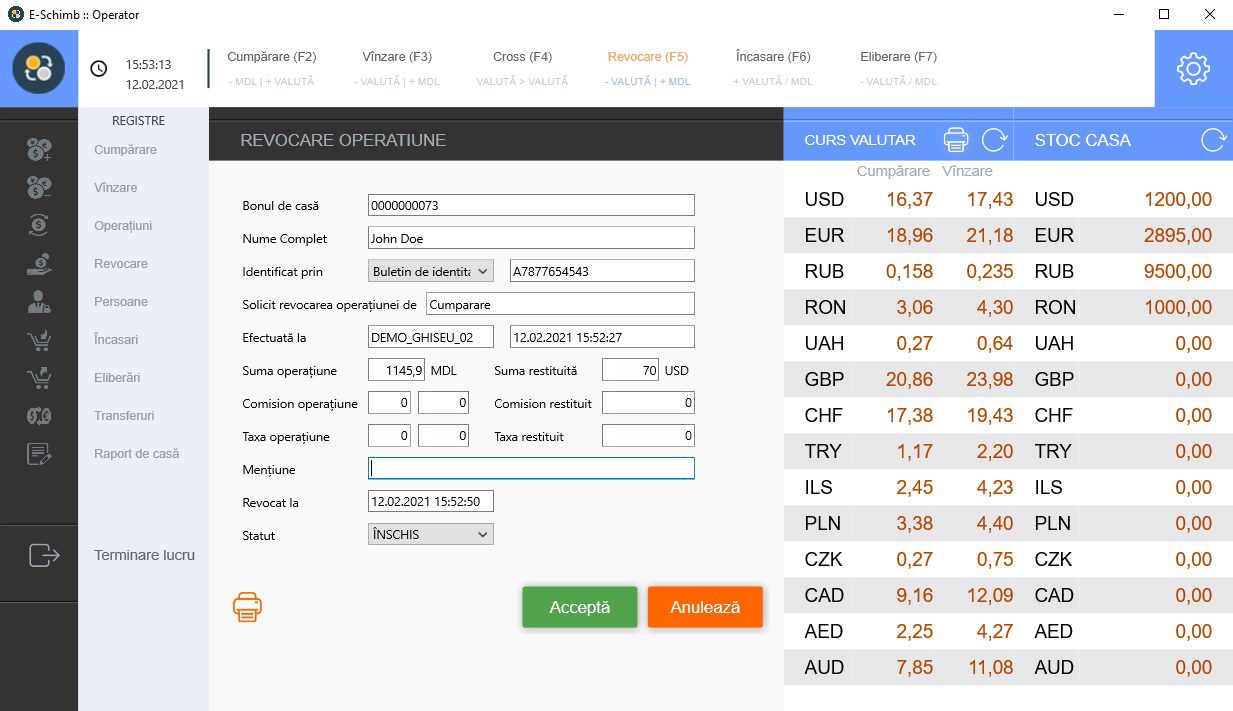Viewport: 1233px width, 711px height.
Task: Select Terminare lucru option
Action: tap(144, 555)
